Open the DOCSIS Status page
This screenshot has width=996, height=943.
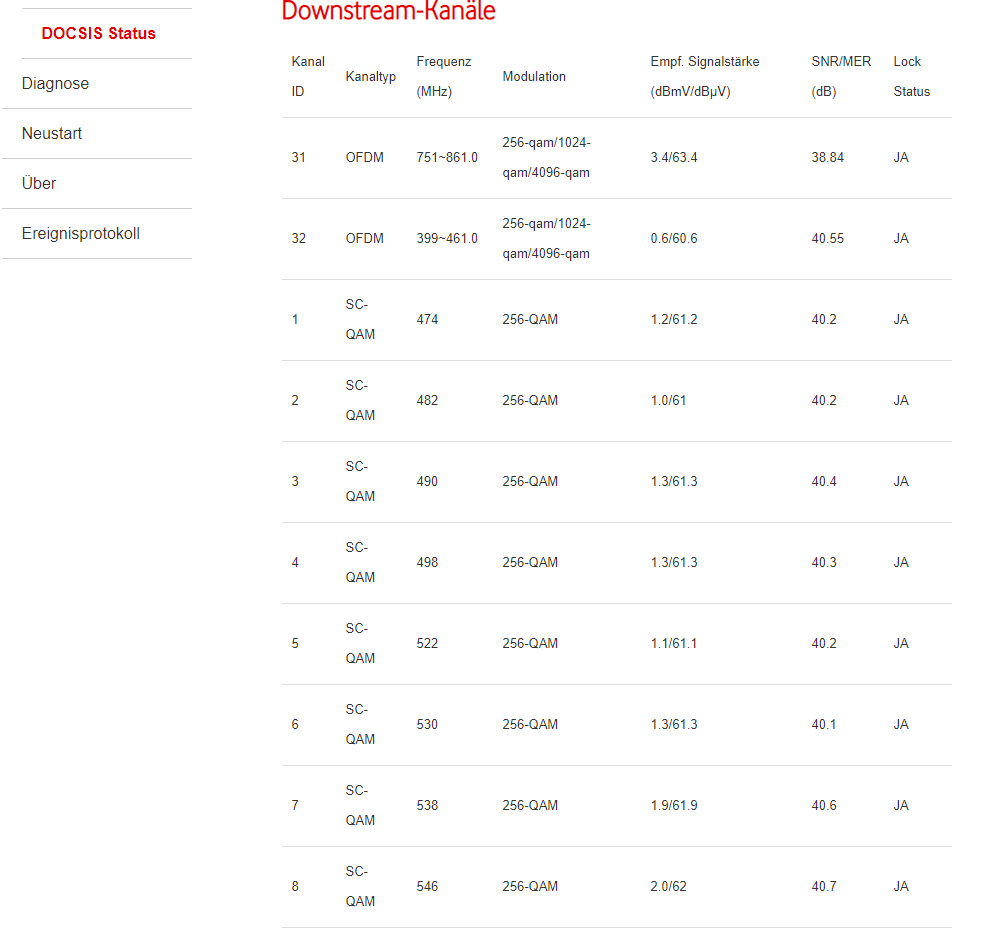coord(95,33)
